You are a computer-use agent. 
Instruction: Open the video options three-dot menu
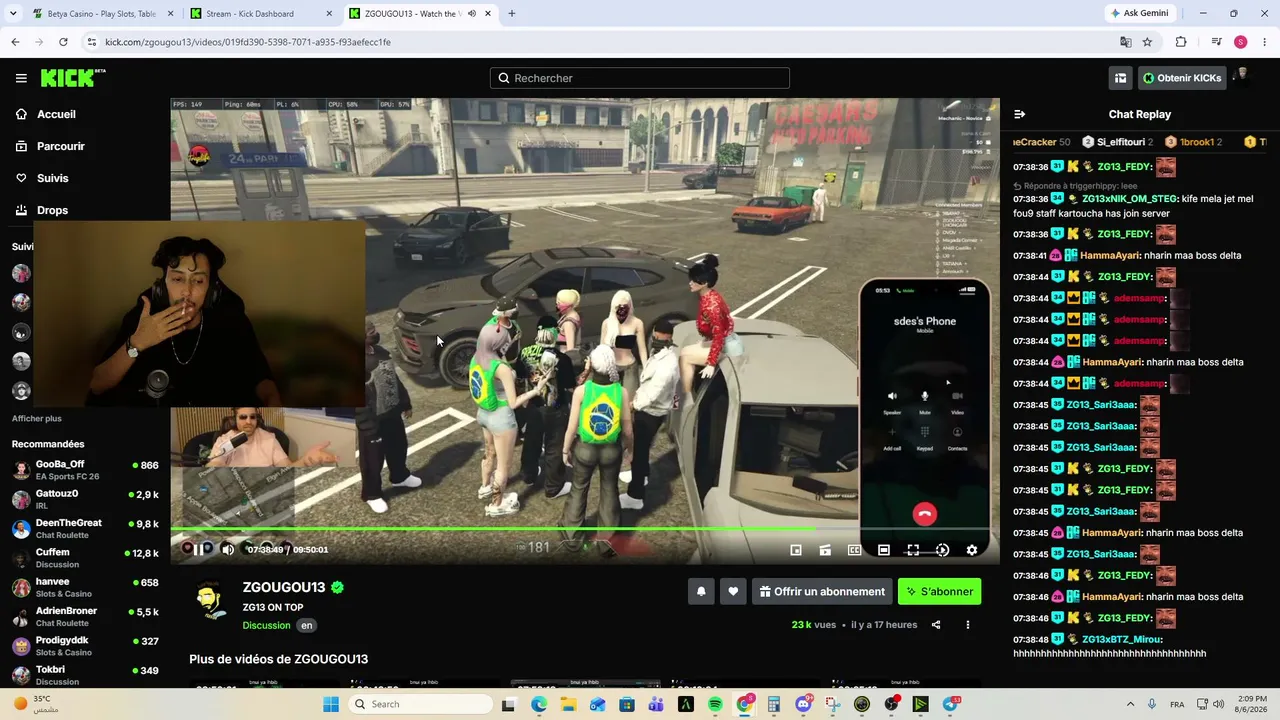967,625
